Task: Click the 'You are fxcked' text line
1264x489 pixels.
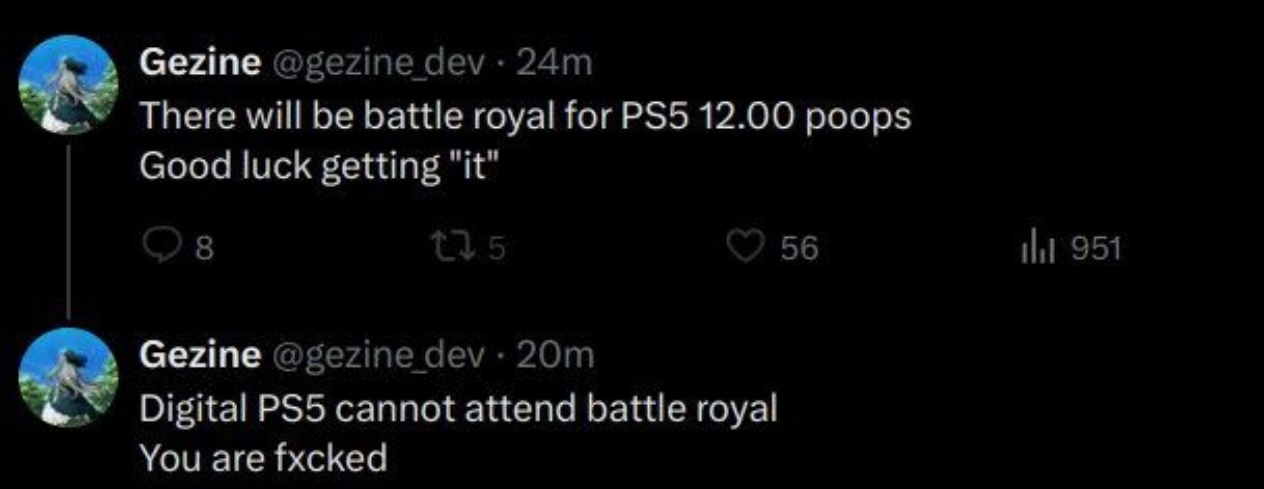Action: (264, 458)
